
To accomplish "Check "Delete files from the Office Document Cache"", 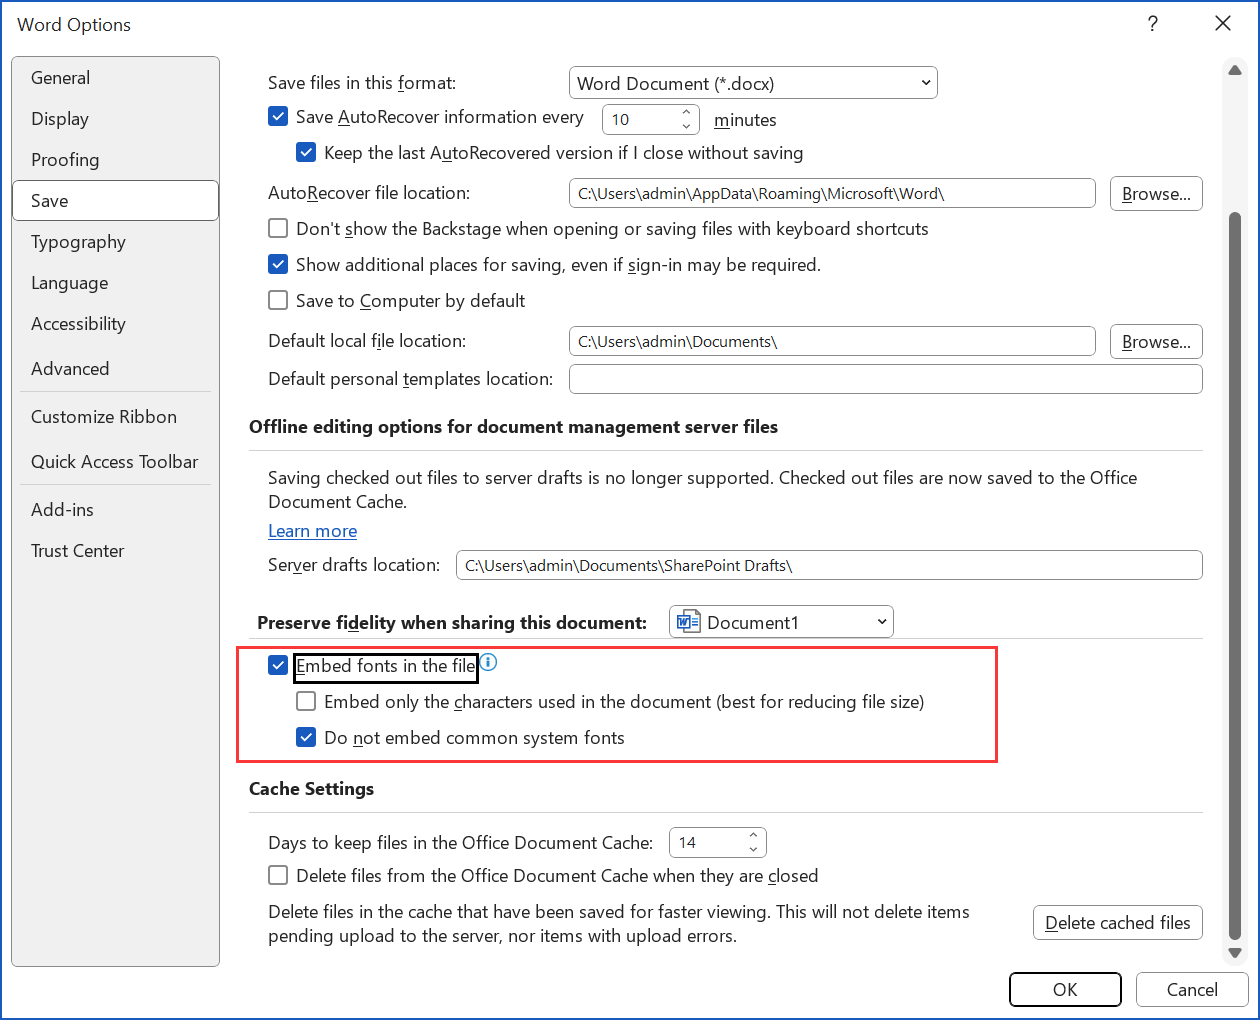I will click(x=277, y=875).
